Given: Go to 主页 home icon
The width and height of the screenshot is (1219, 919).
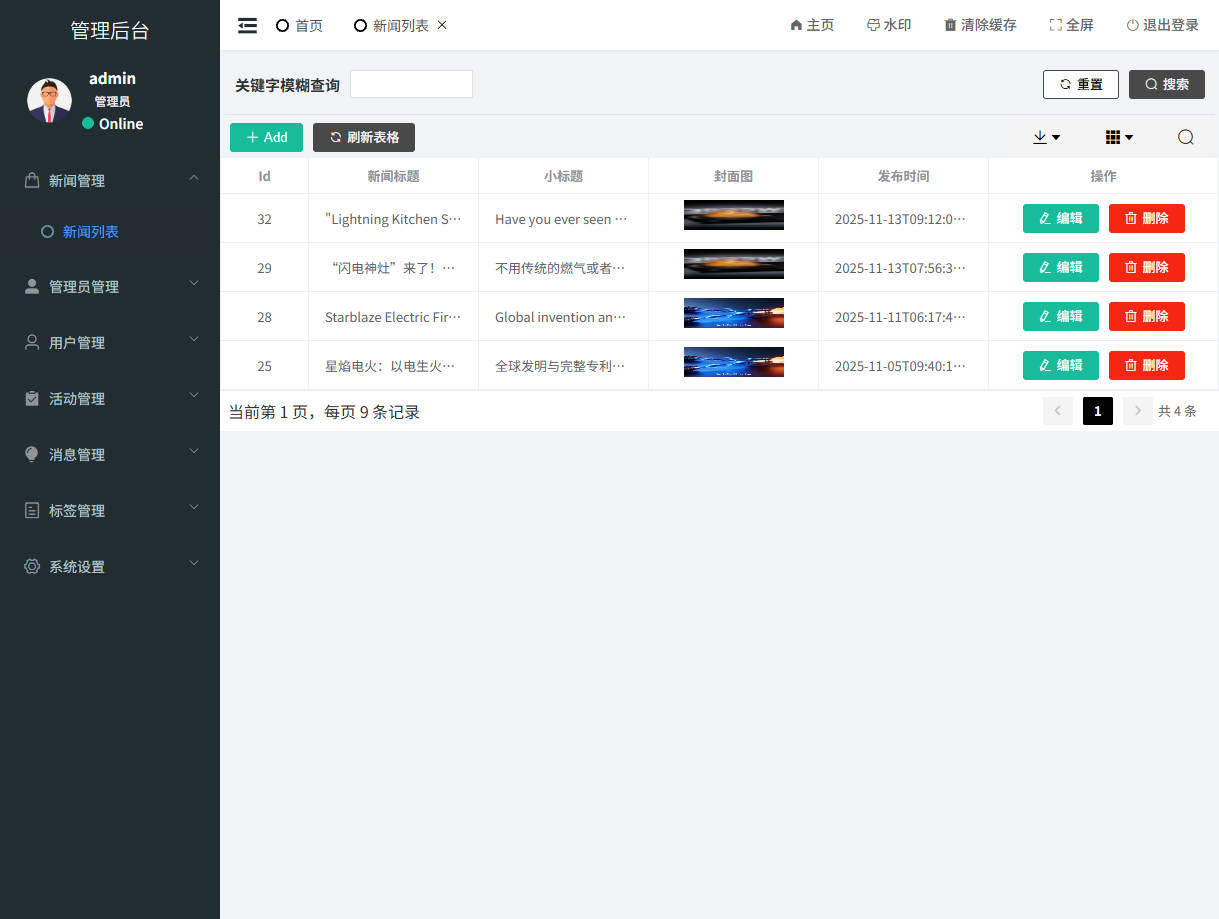Looking at the screenshot, I should tap(796, 26).
